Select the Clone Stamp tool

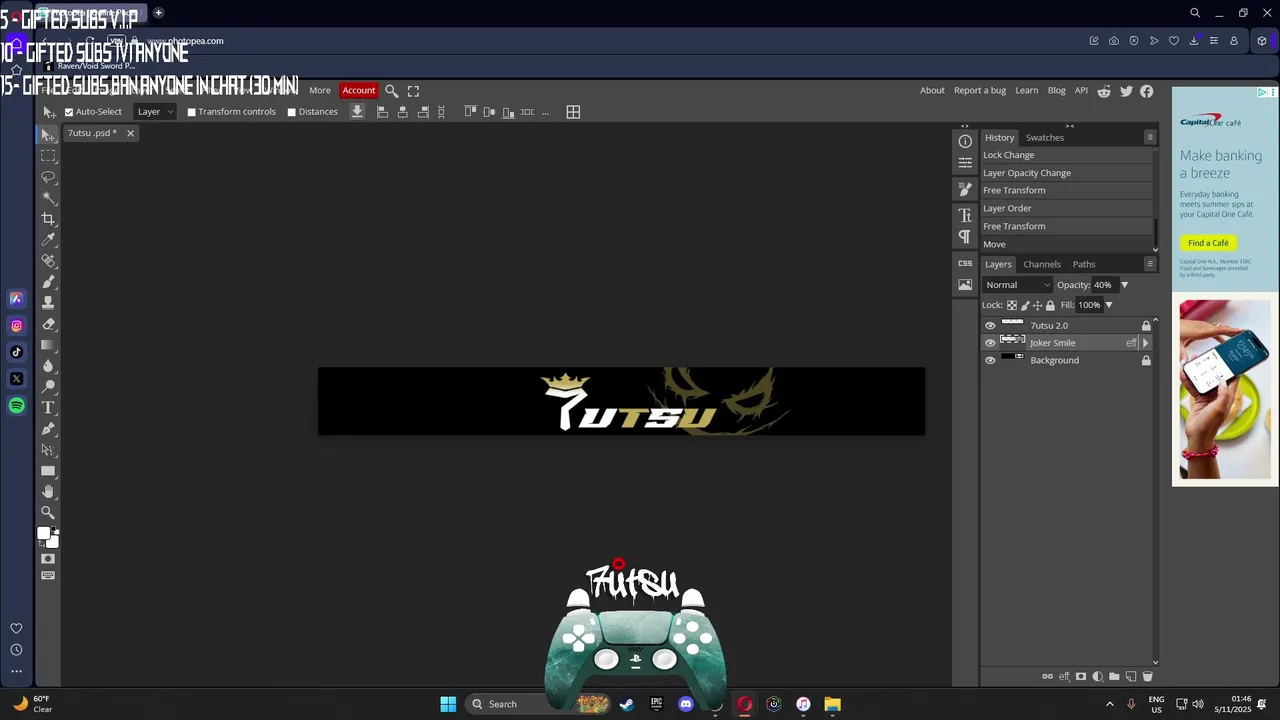point(48,303)
